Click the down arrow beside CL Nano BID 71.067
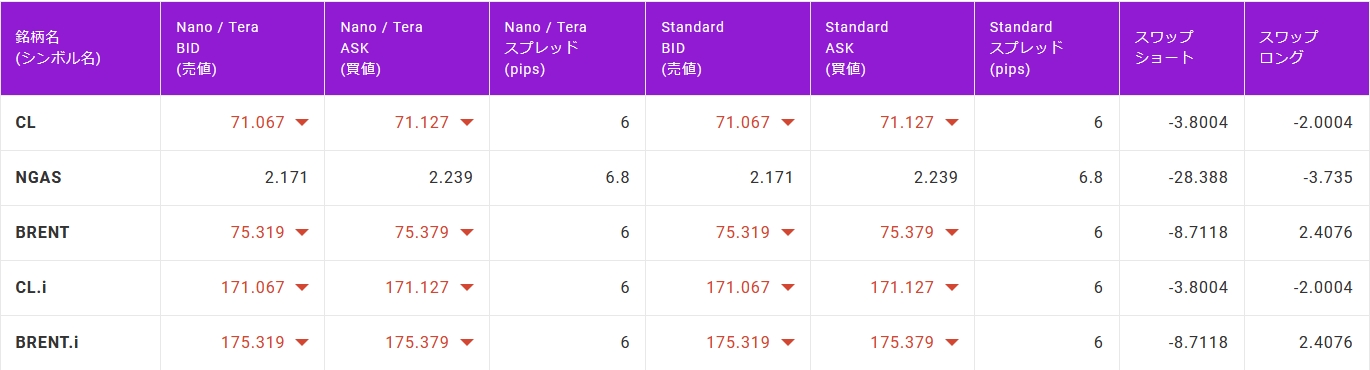 pos(302,123)
